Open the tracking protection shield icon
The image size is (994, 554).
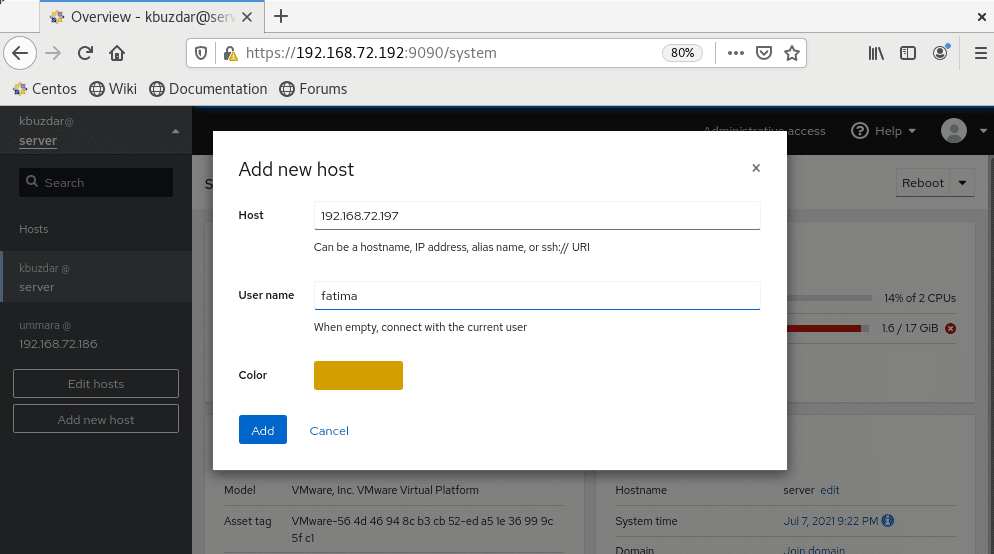201,53
